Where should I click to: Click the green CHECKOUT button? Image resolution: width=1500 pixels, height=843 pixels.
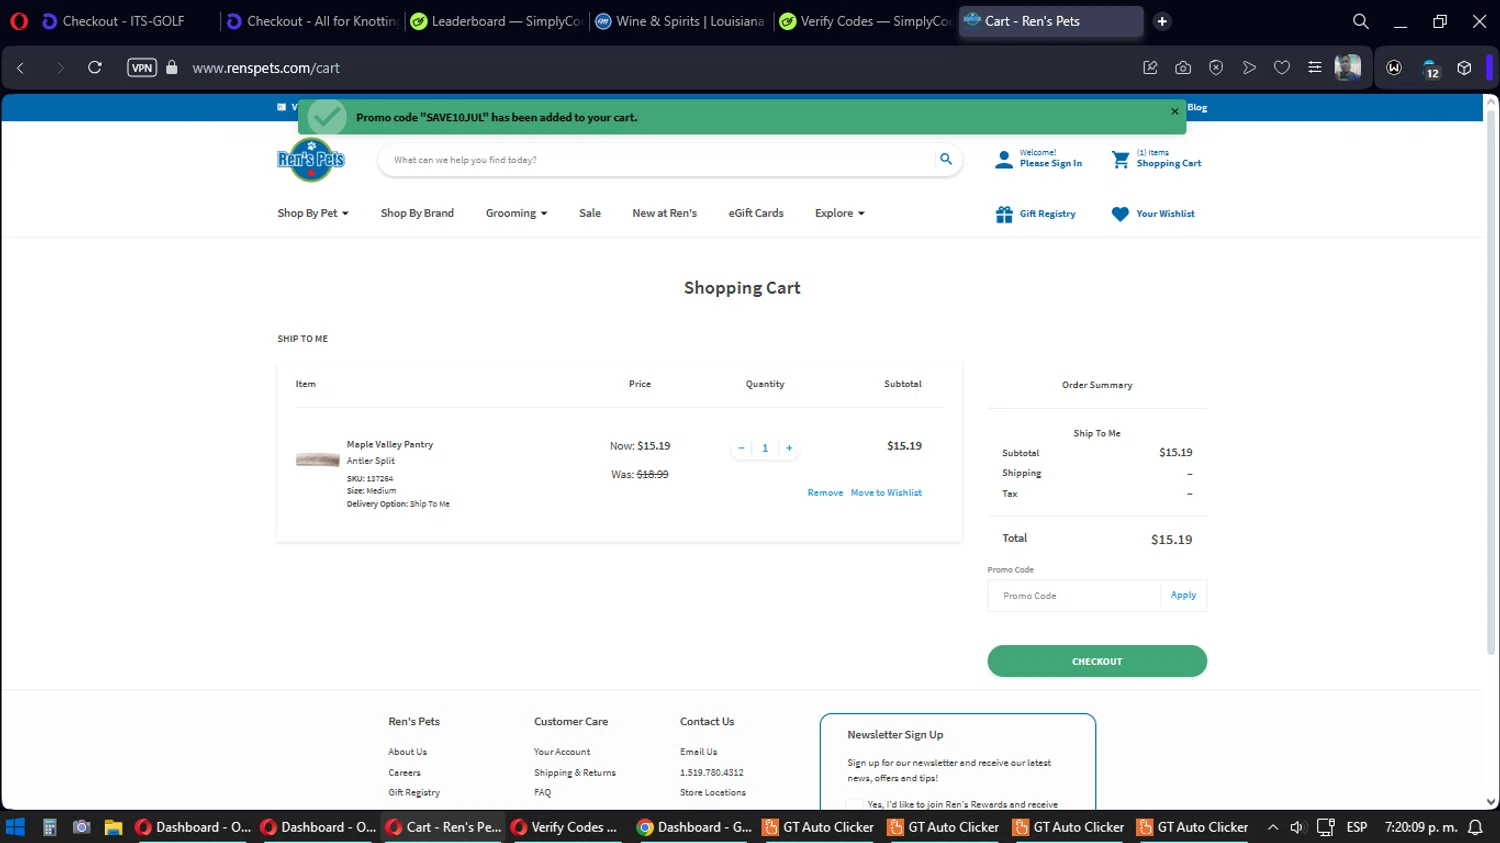click(1097, 661)
